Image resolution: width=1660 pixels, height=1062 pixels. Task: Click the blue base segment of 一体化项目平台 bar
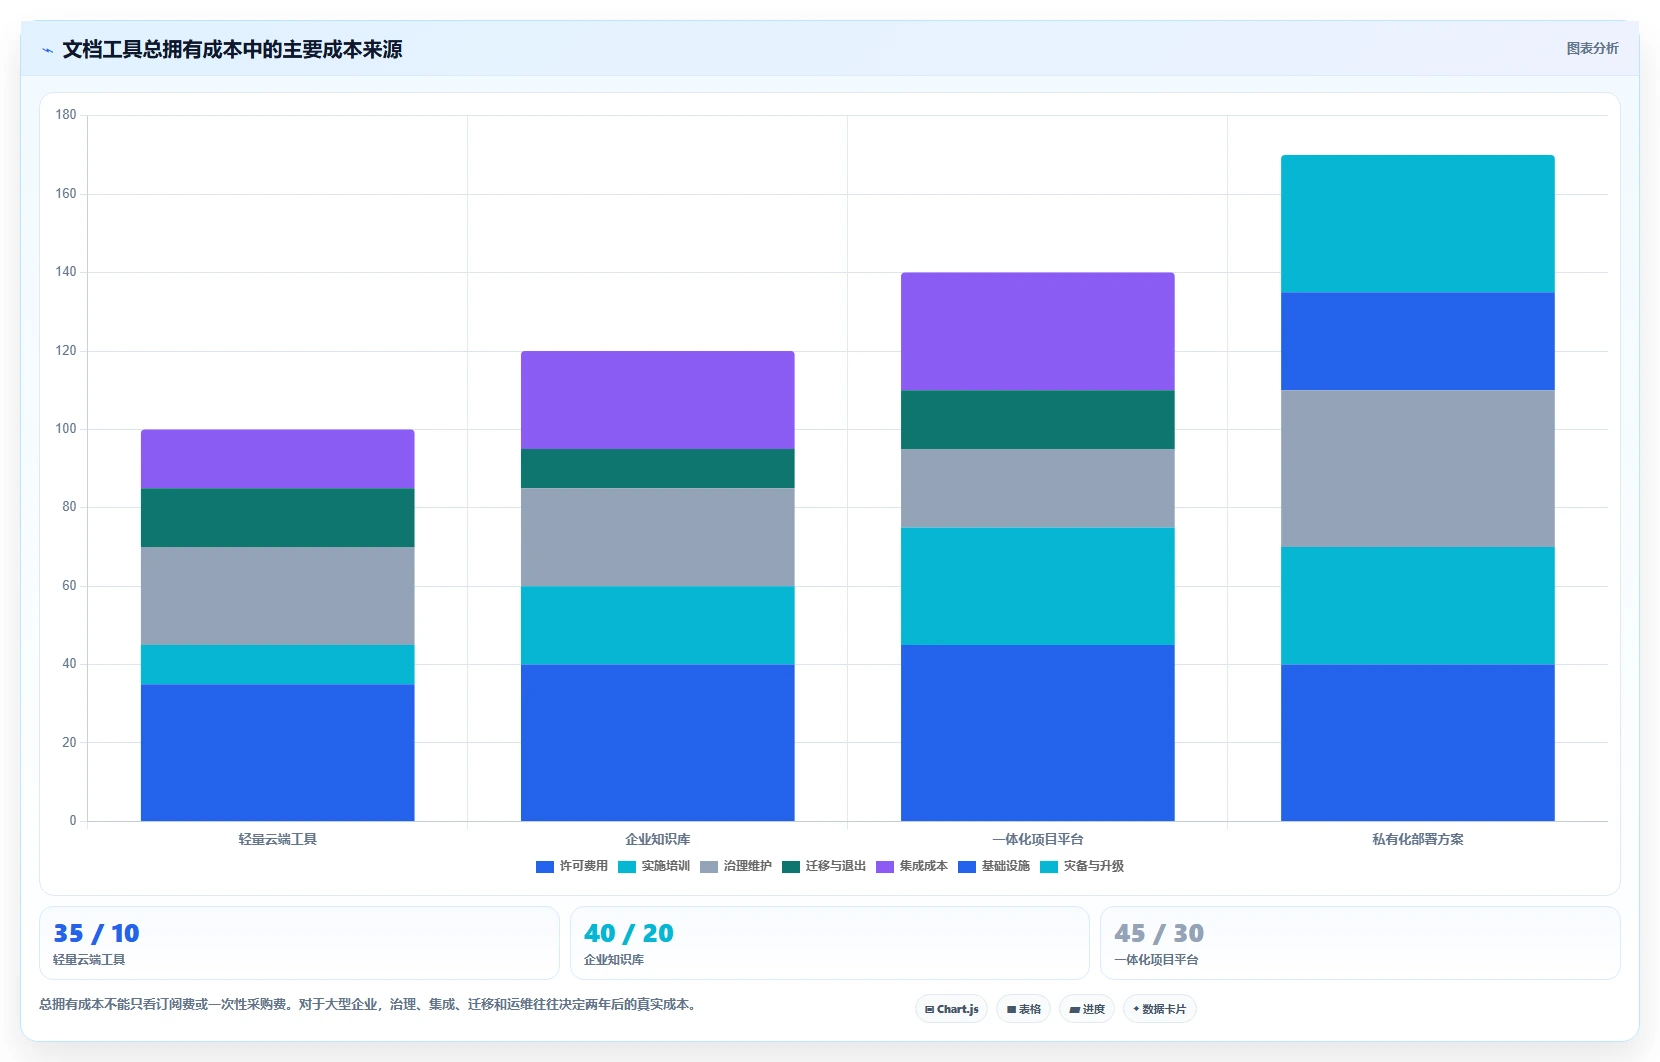(1037, 733)
